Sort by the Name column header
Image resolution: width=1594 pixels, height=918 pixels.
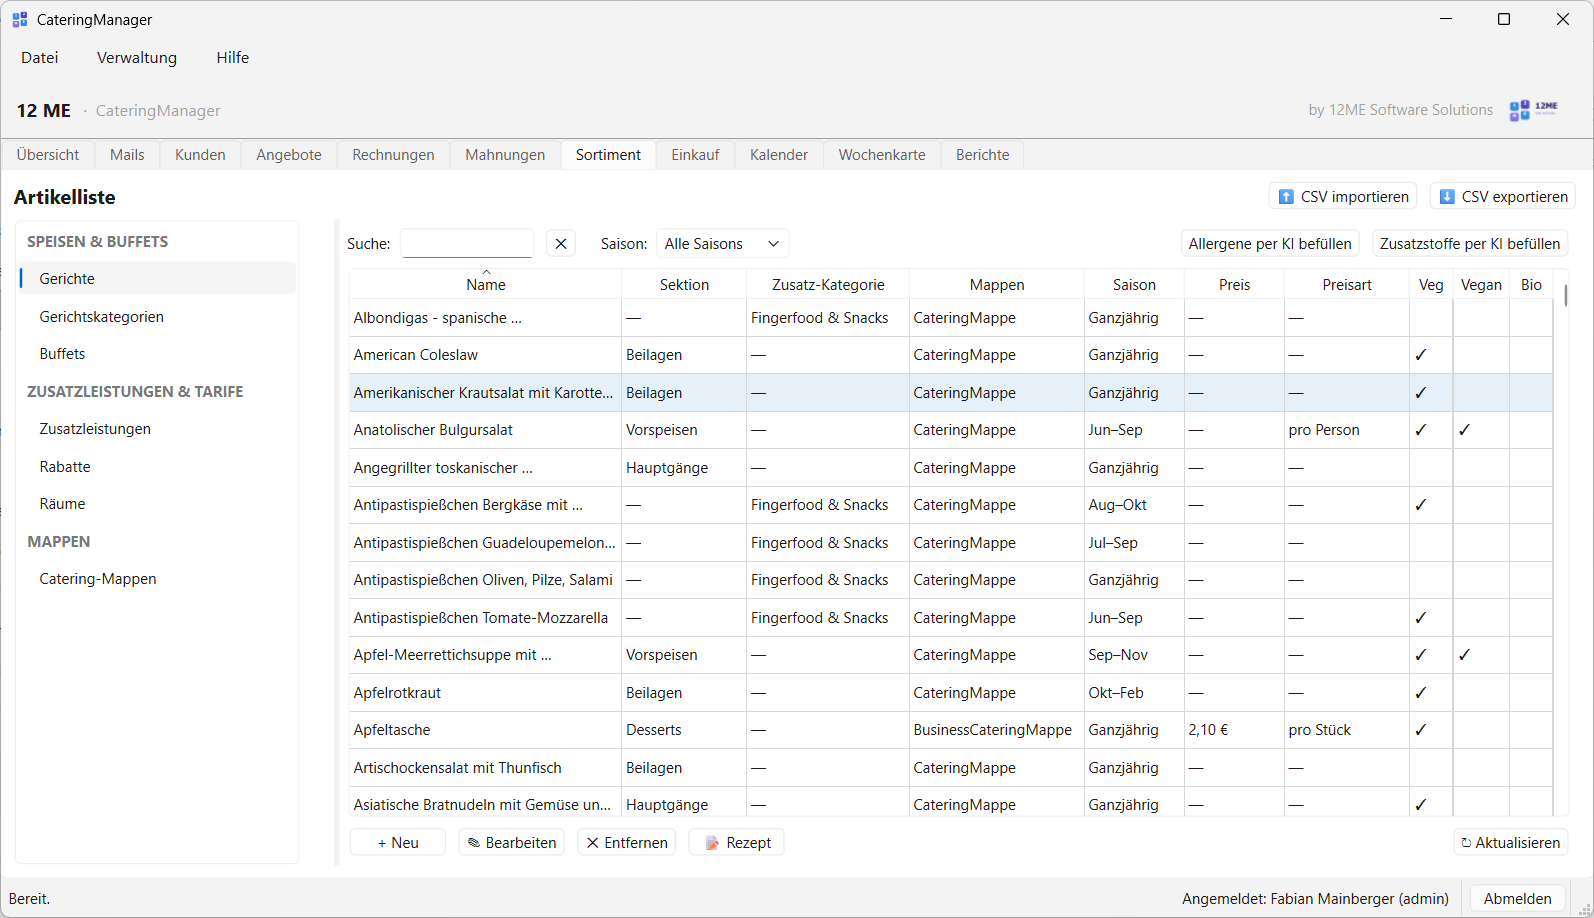pyautogui.click(x=486, y=284)
